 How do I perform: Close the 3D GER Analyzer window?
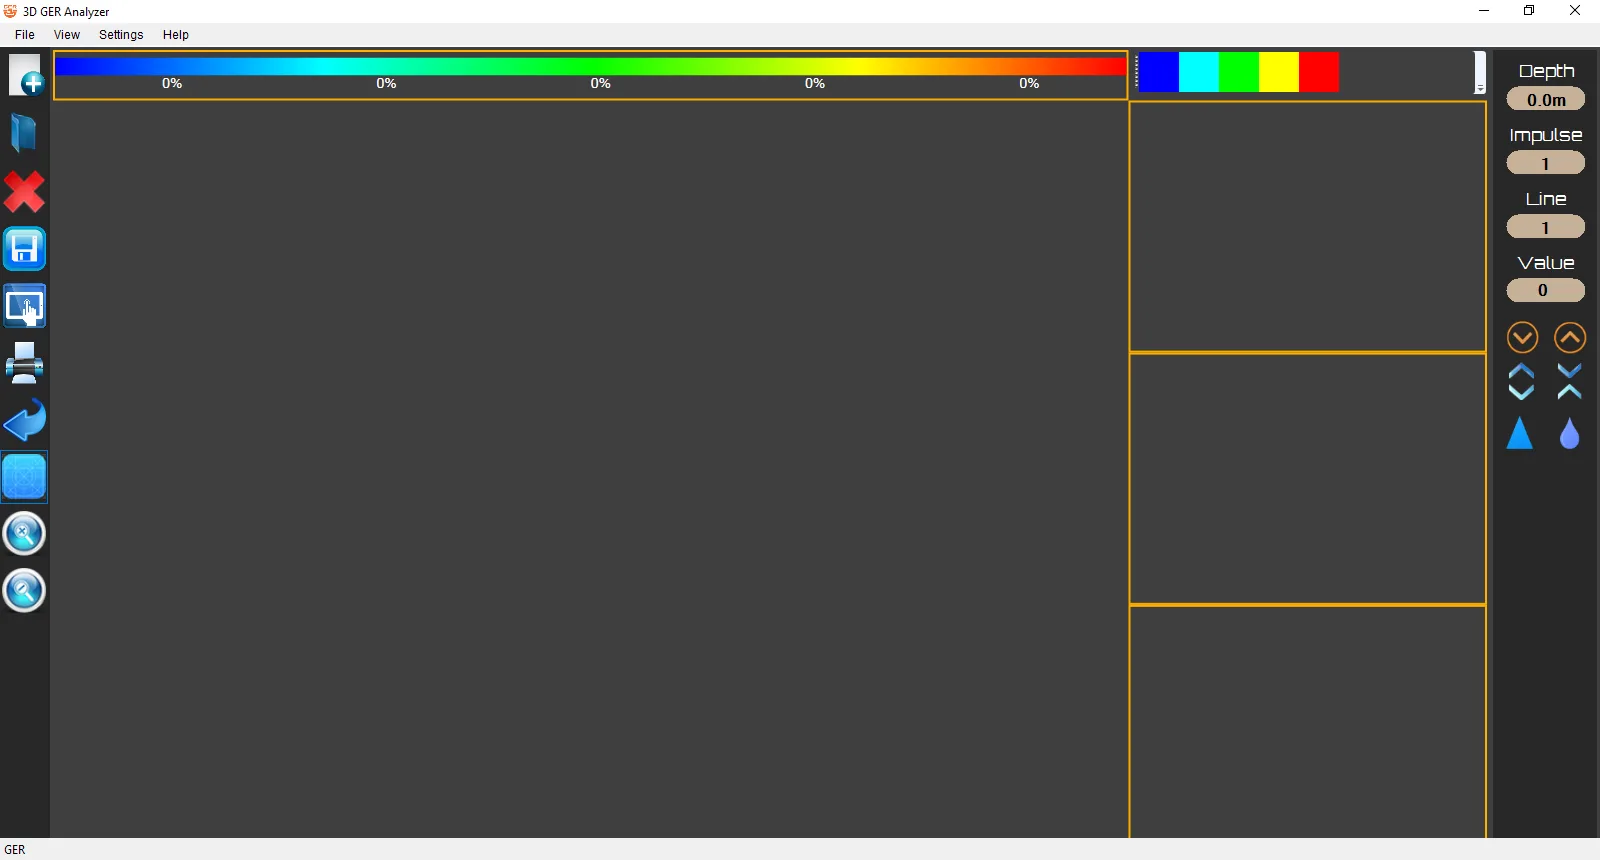[x=1575, y=11]
